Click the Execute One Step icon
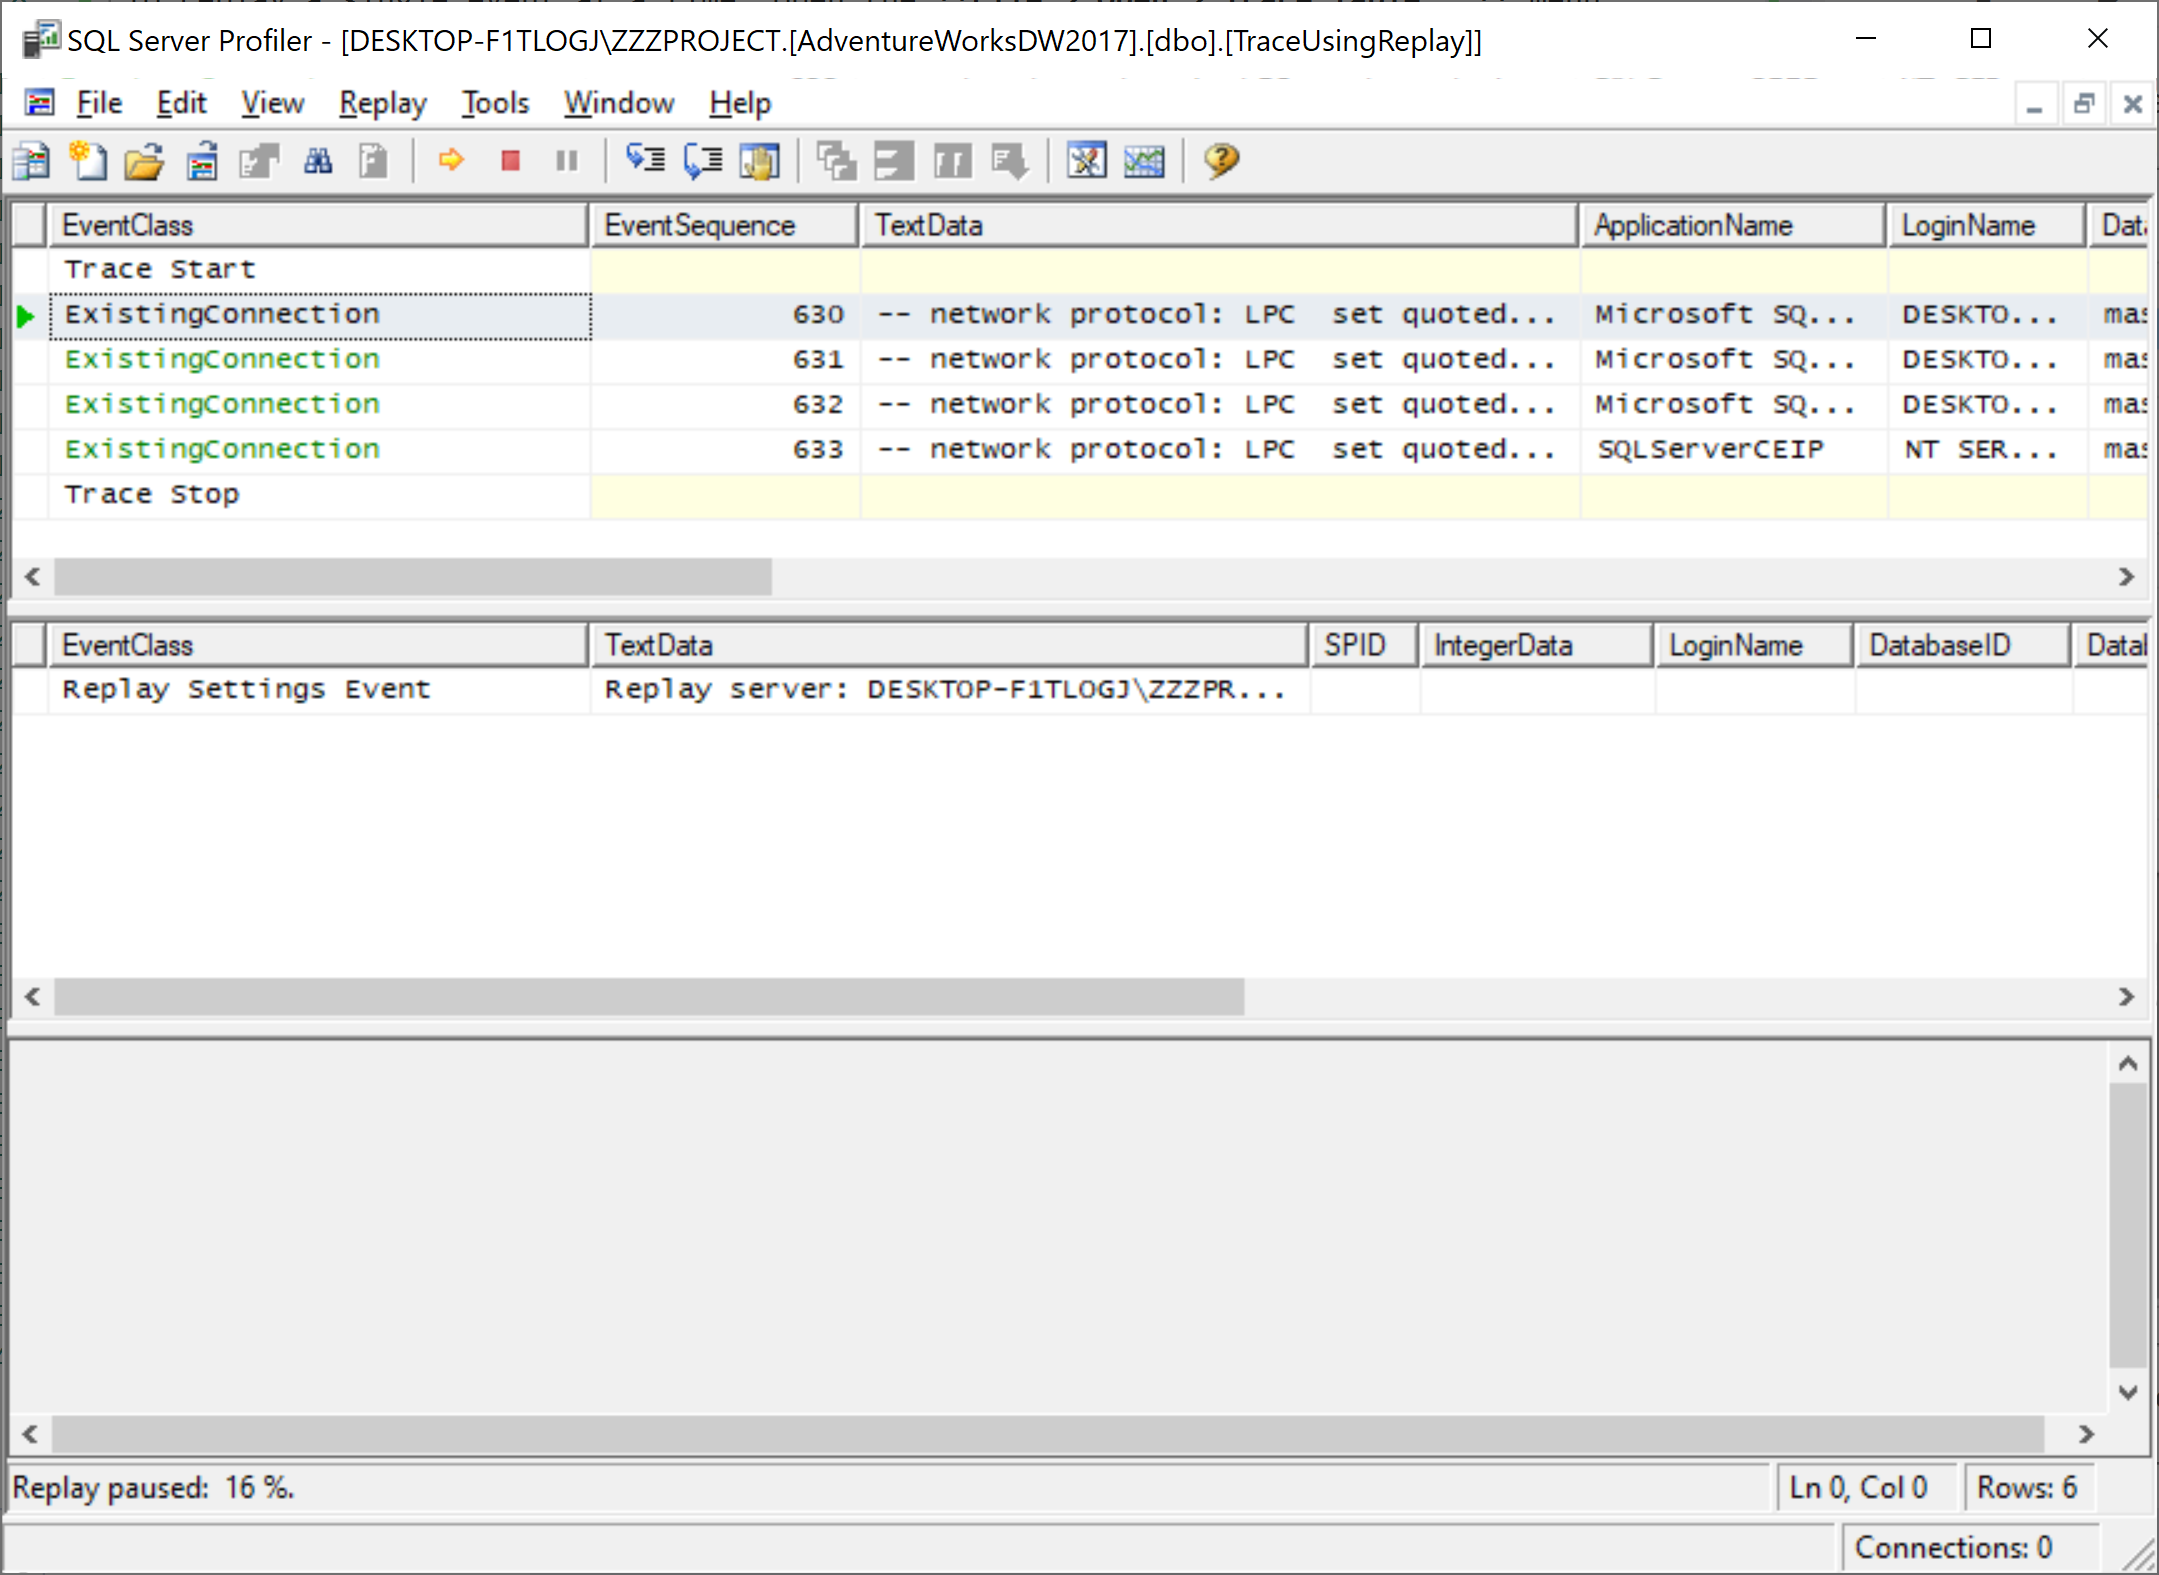Viewport: 2159px width, 1575px height. coord(646,160)
